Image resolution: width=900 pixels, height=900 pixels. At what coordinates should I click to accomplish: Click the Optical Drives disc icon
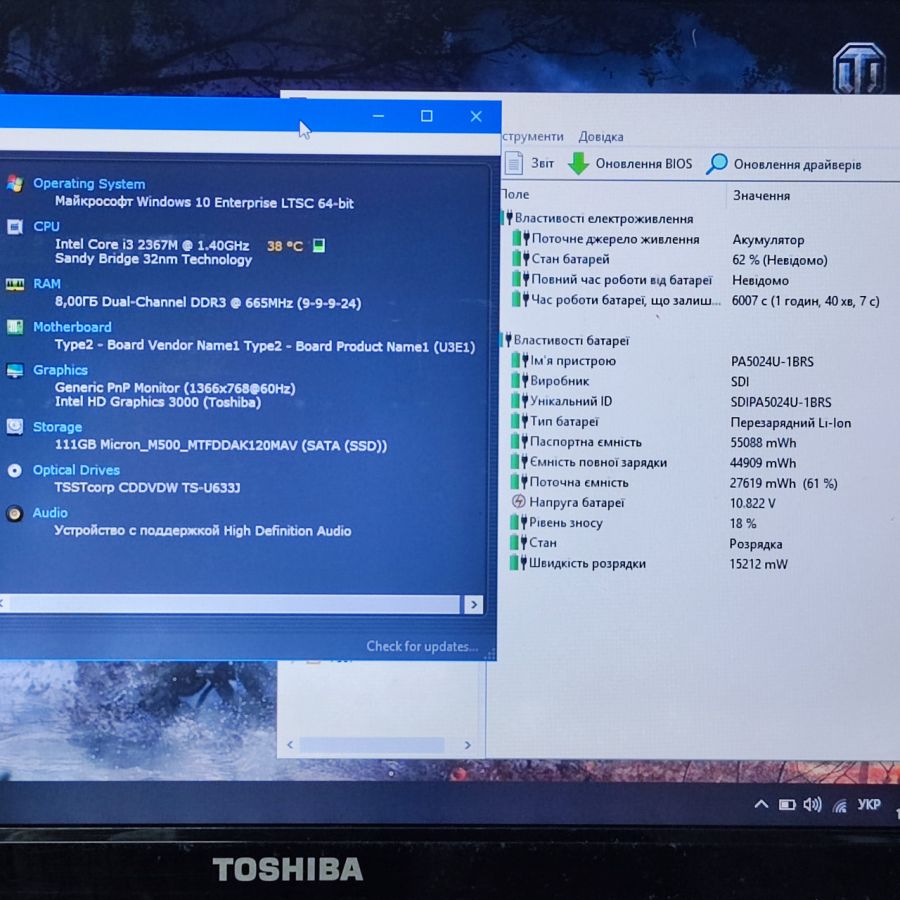tap(15, 471)
